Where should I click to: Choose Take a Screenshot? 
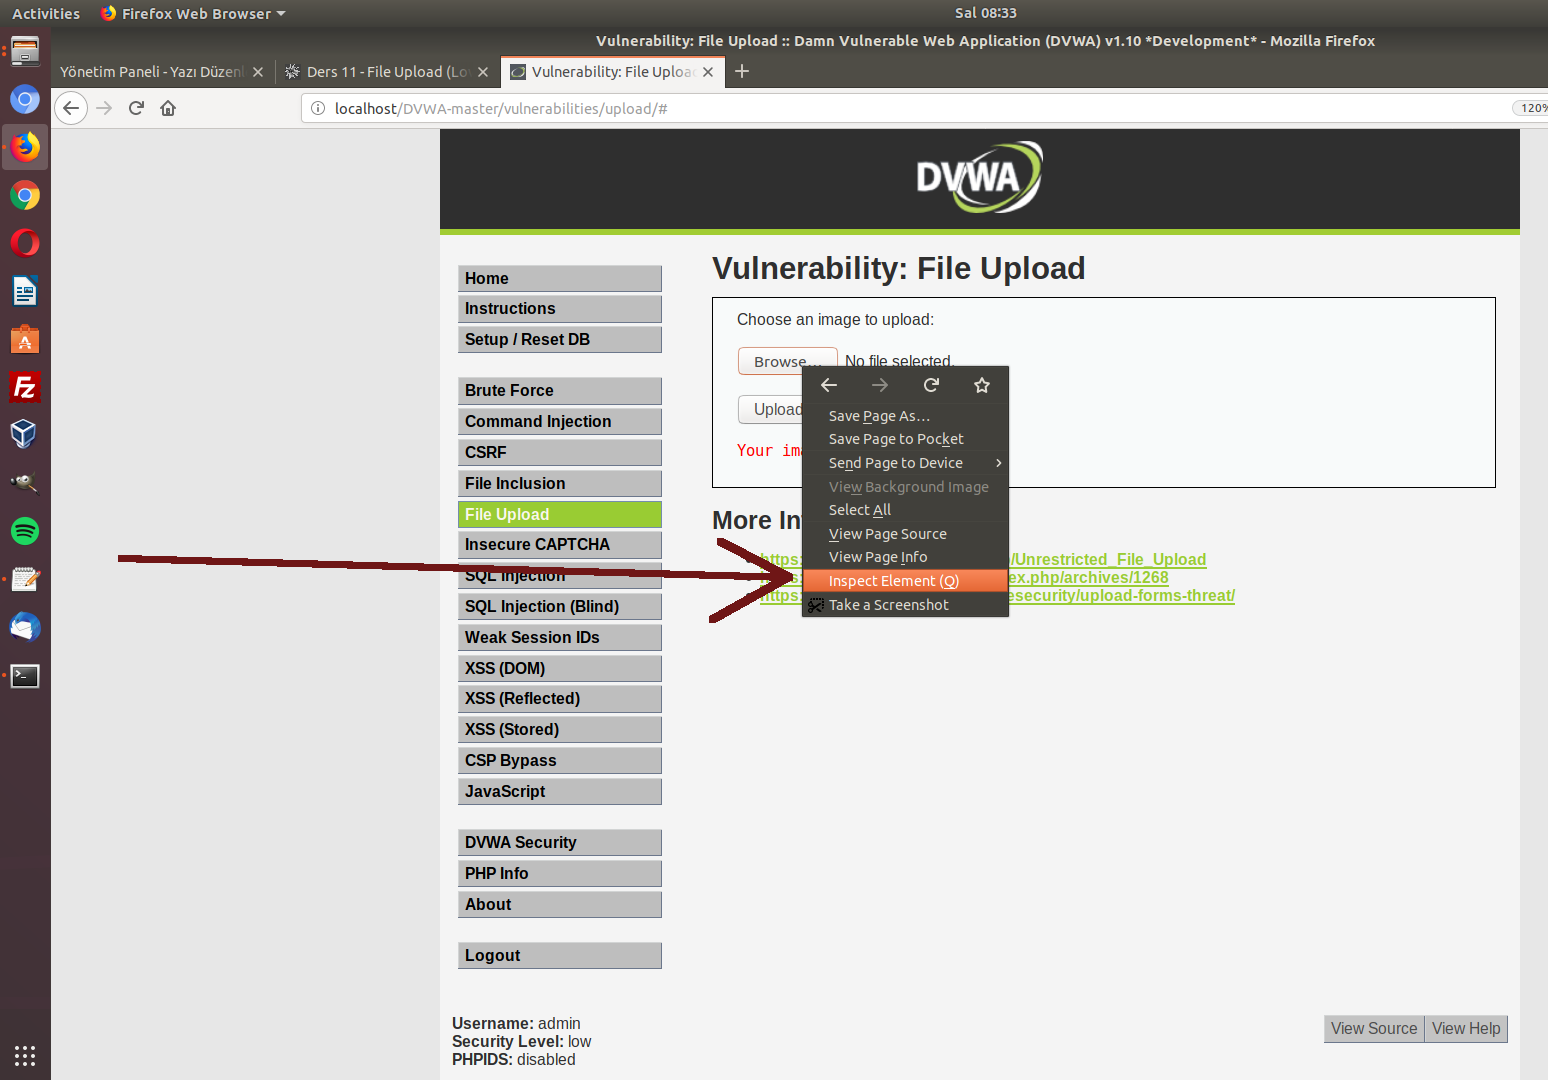905,605
